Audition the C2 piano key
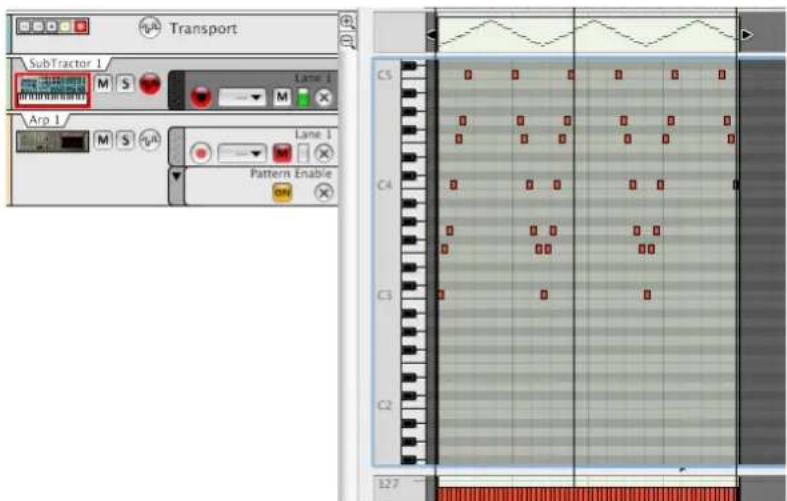787x501 pixels. 415,405
